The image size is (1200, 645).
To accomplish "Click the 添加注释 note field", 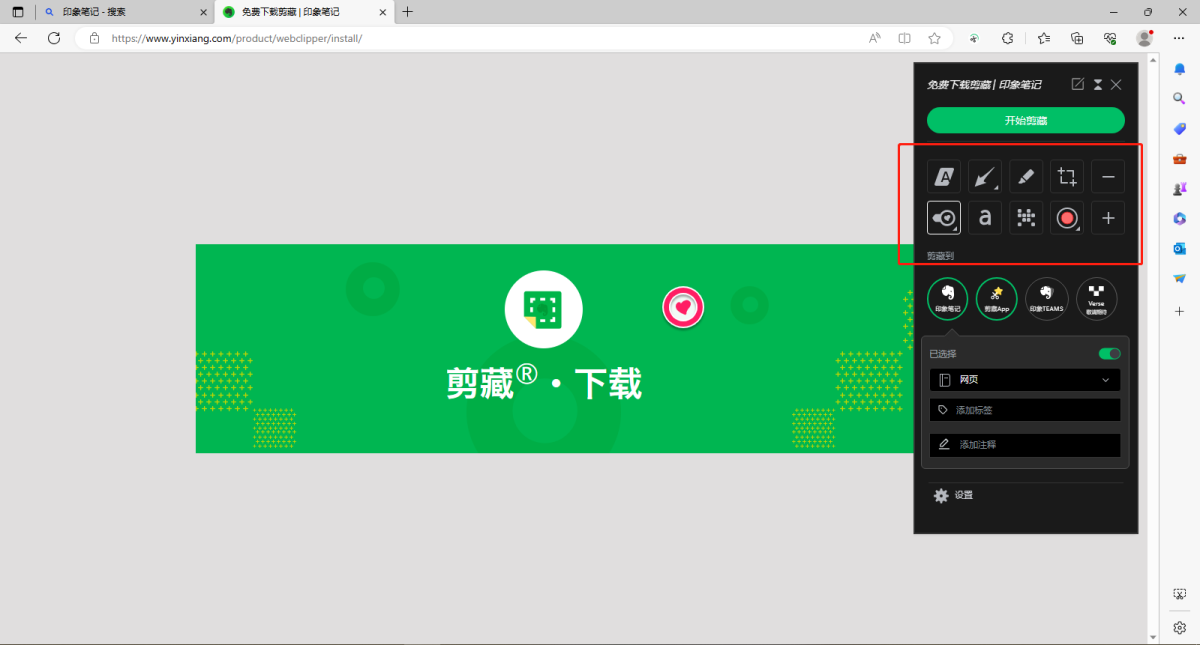I will [1025, 445].
